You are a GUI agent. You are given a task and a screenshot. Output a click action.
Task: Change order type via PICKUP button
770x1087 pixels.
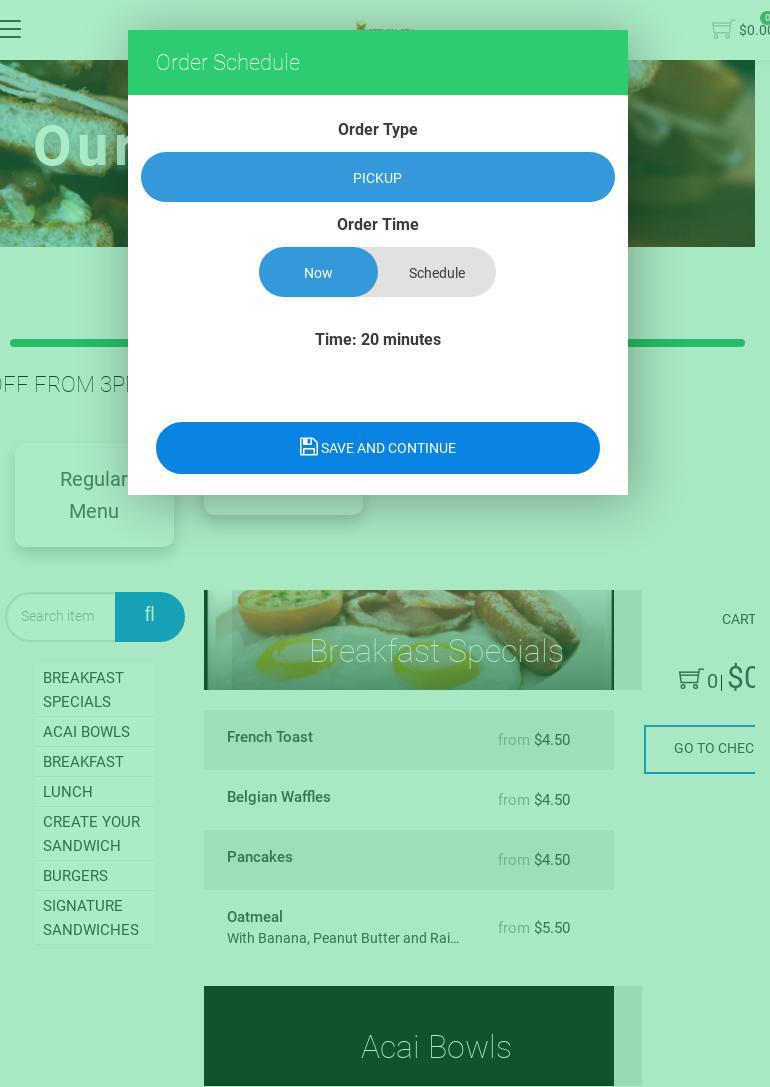tap(378, 177)
